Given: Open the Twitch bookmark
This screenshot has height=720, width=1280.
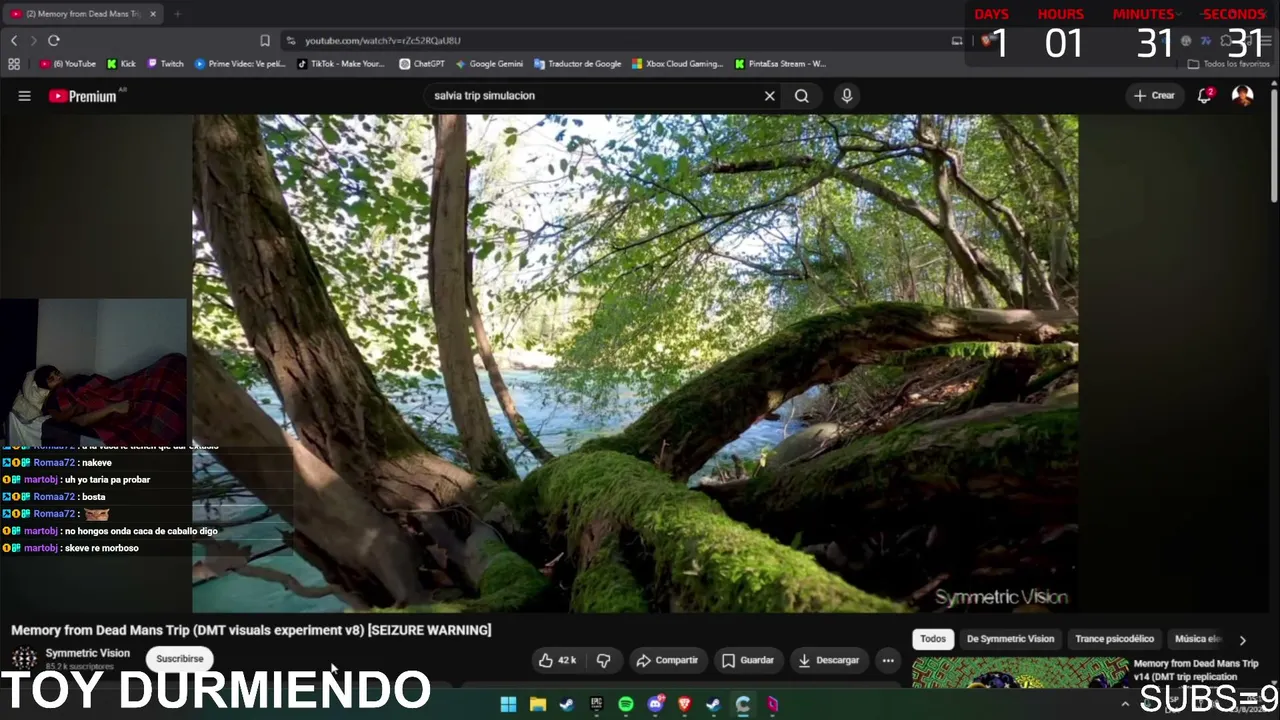Looking at the screenshot, I should [166, 64].
